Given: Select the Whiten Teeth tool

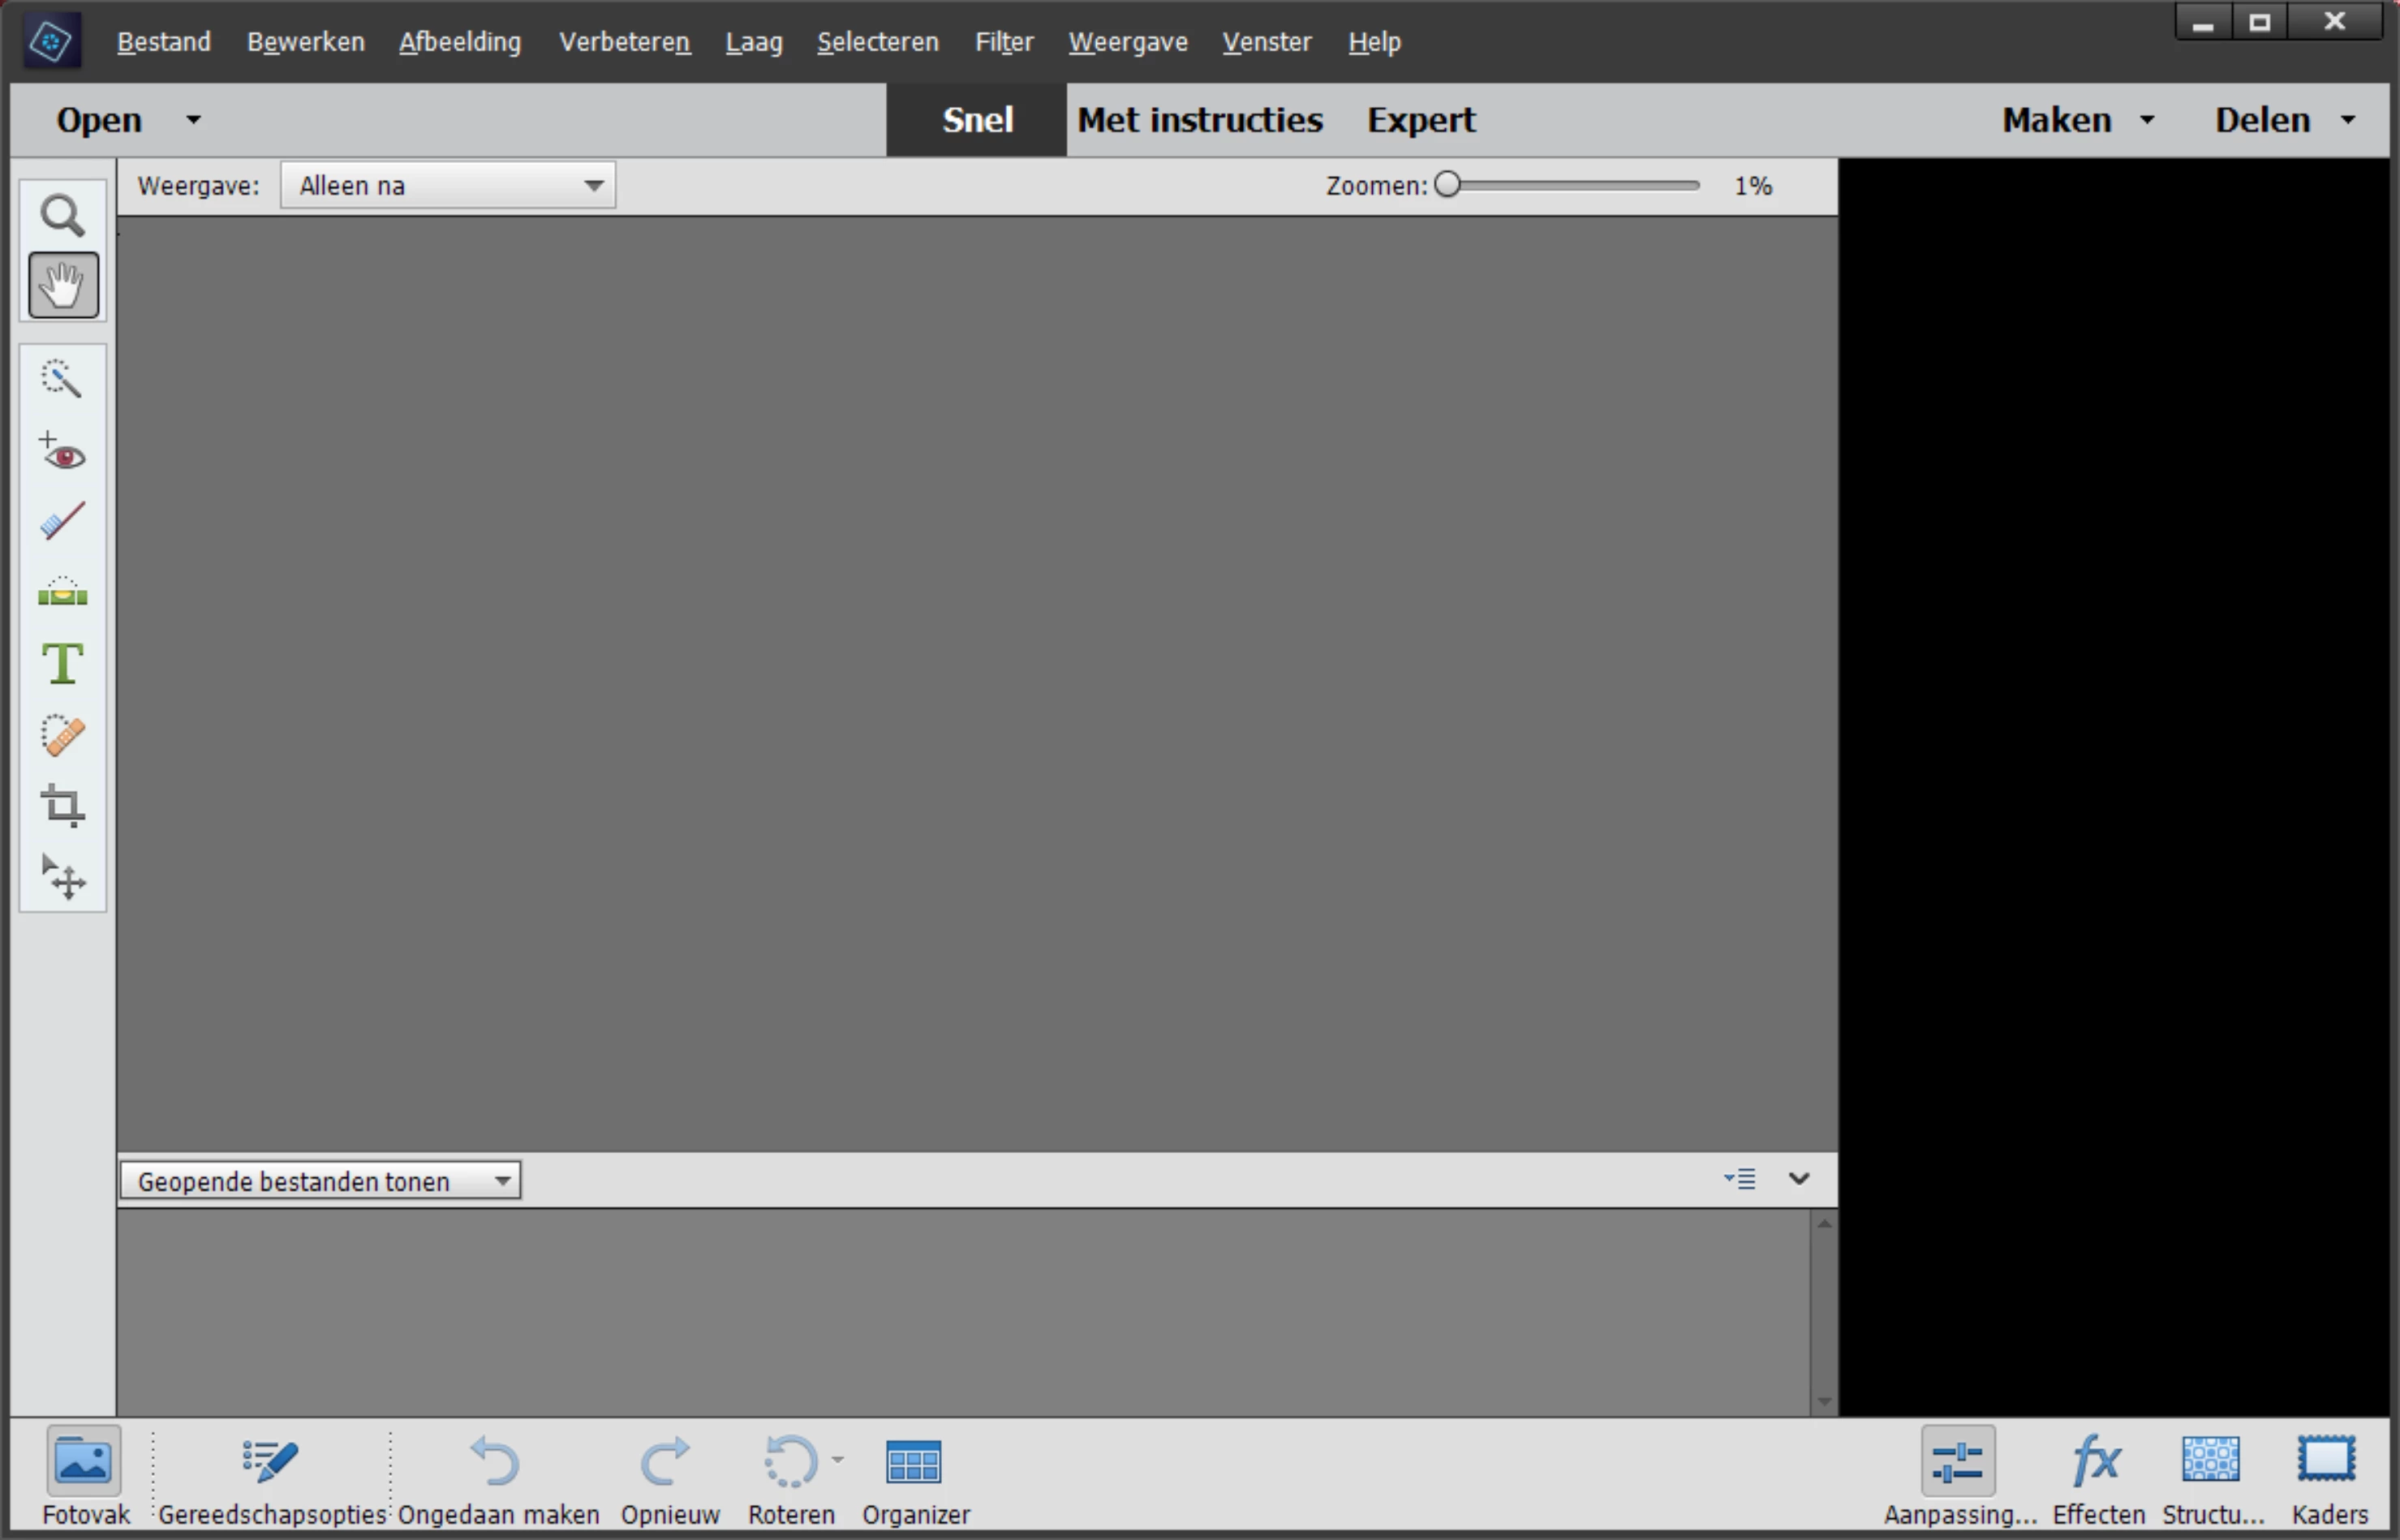Looking at the screenshot, I should click(62, 522).
